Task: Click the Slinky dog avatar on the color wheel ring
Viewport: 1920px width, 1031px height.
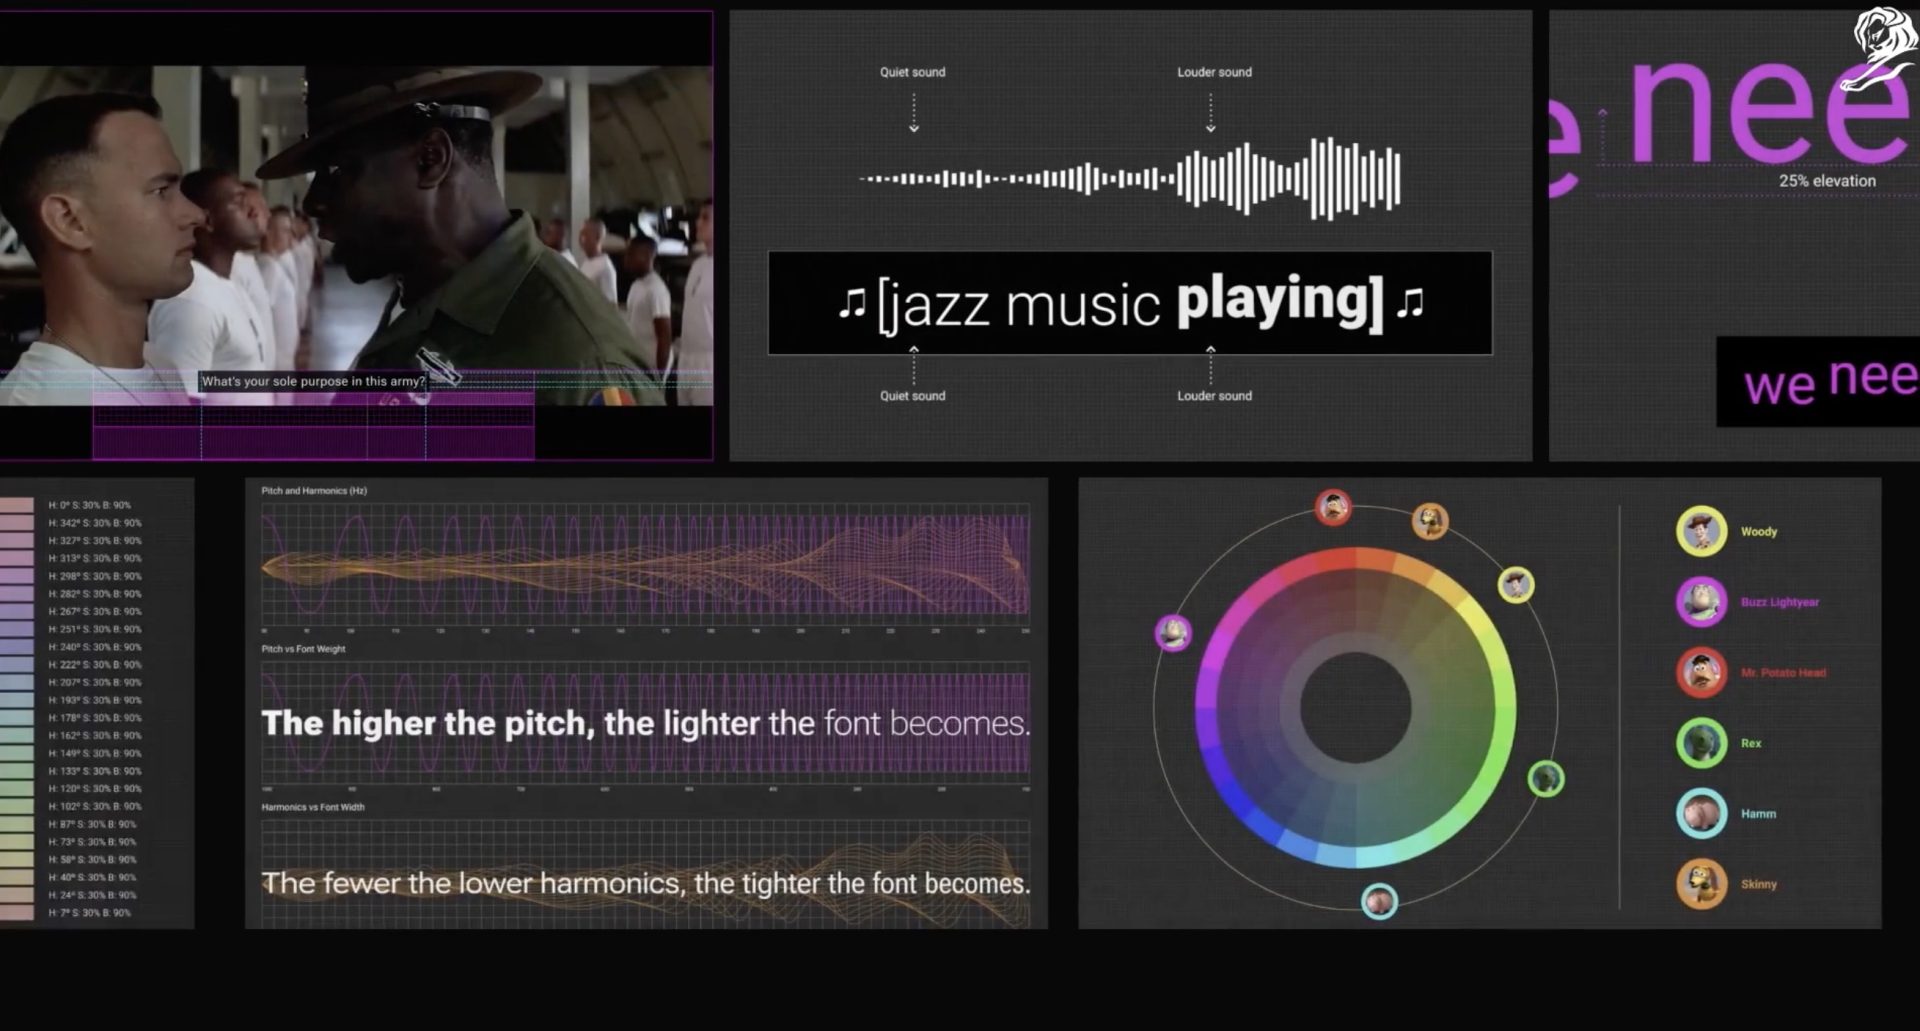Action: (x=1430, y=521)
